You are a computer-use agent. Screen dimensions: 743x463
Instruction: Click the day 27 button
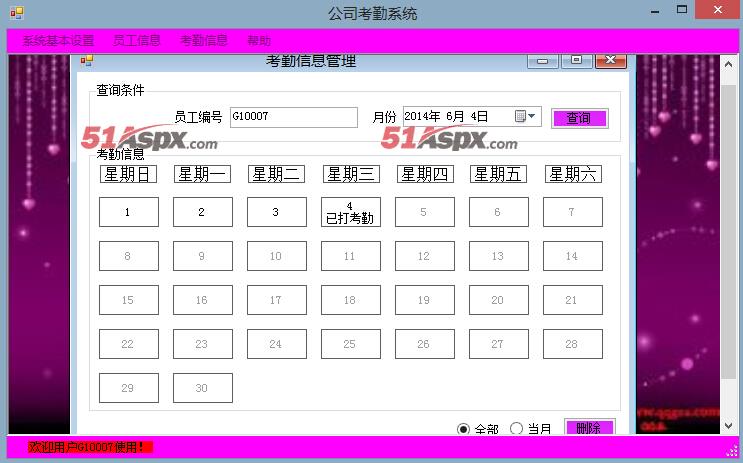click(498, 344)
